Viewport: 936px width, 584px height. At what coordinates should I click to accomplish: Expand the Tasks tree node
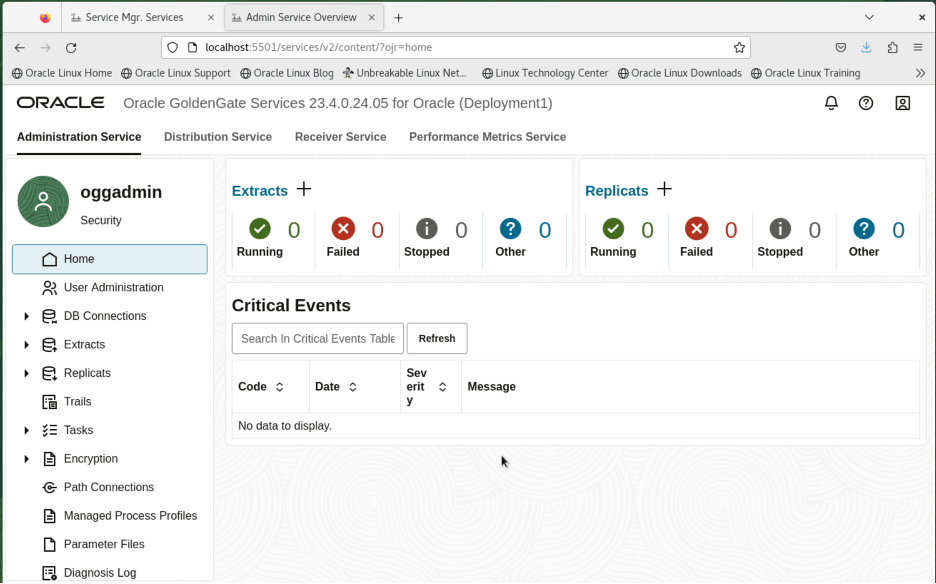pos(26,431)
